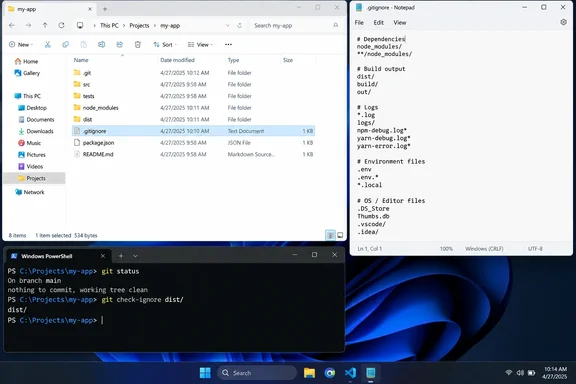Click the Search my-app field
This screenshot has height=384, width=576.
pos(296,25)
